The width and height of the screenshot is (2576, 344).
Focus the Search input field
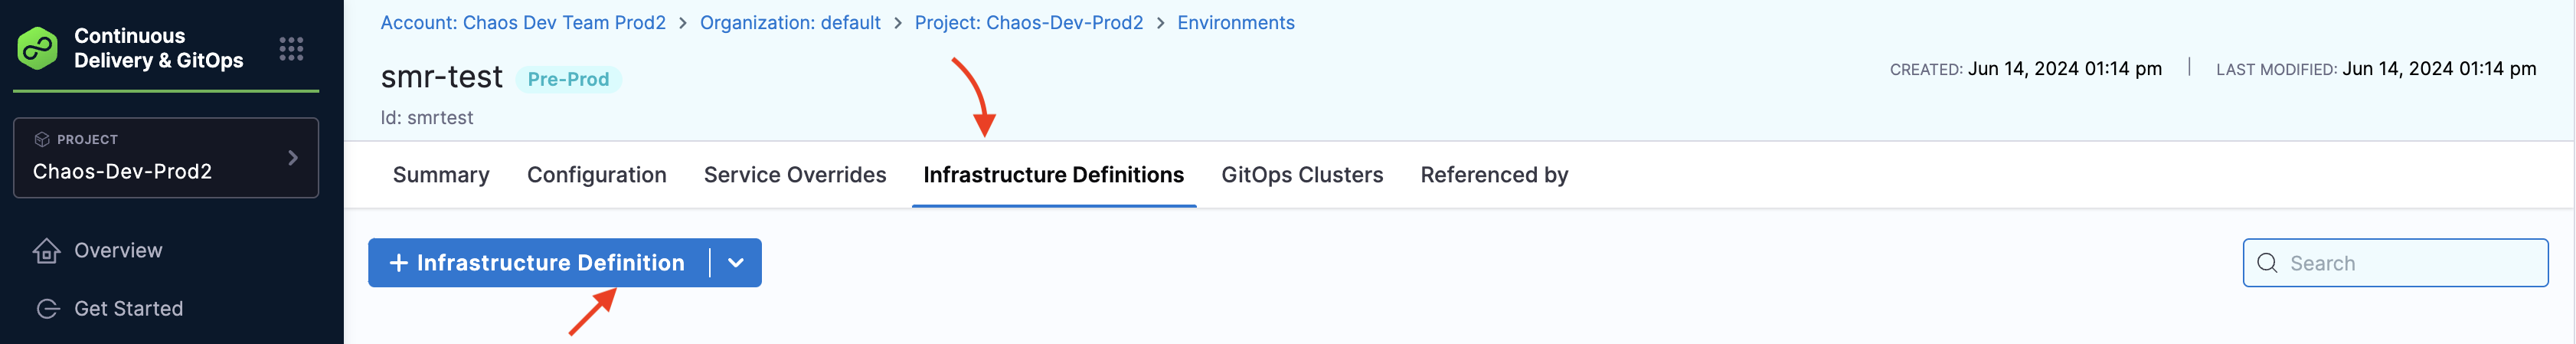(2395, 263)
